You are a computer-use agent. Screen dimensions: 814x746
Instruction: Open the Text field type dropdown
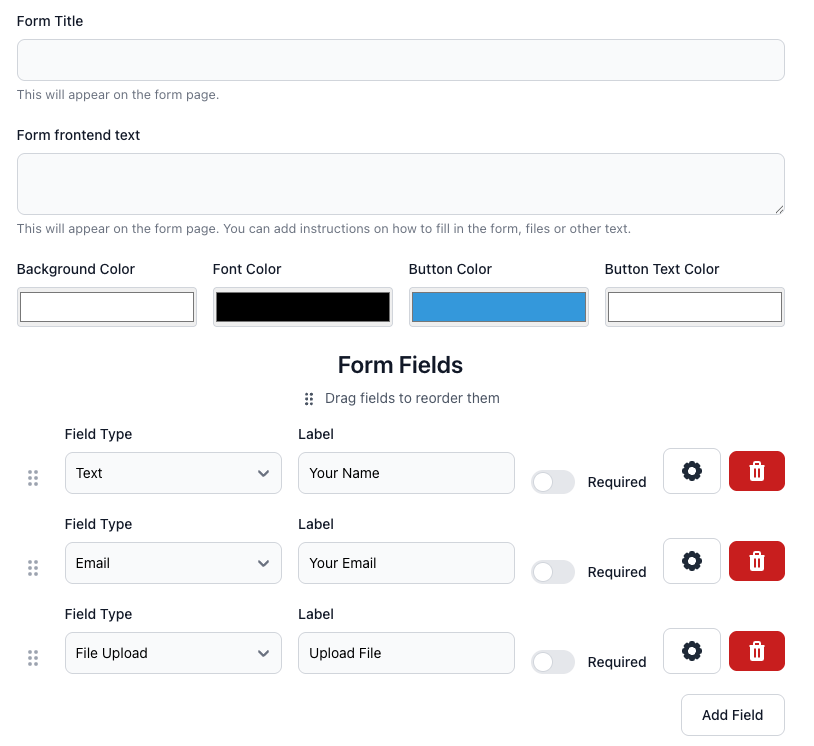173,473
